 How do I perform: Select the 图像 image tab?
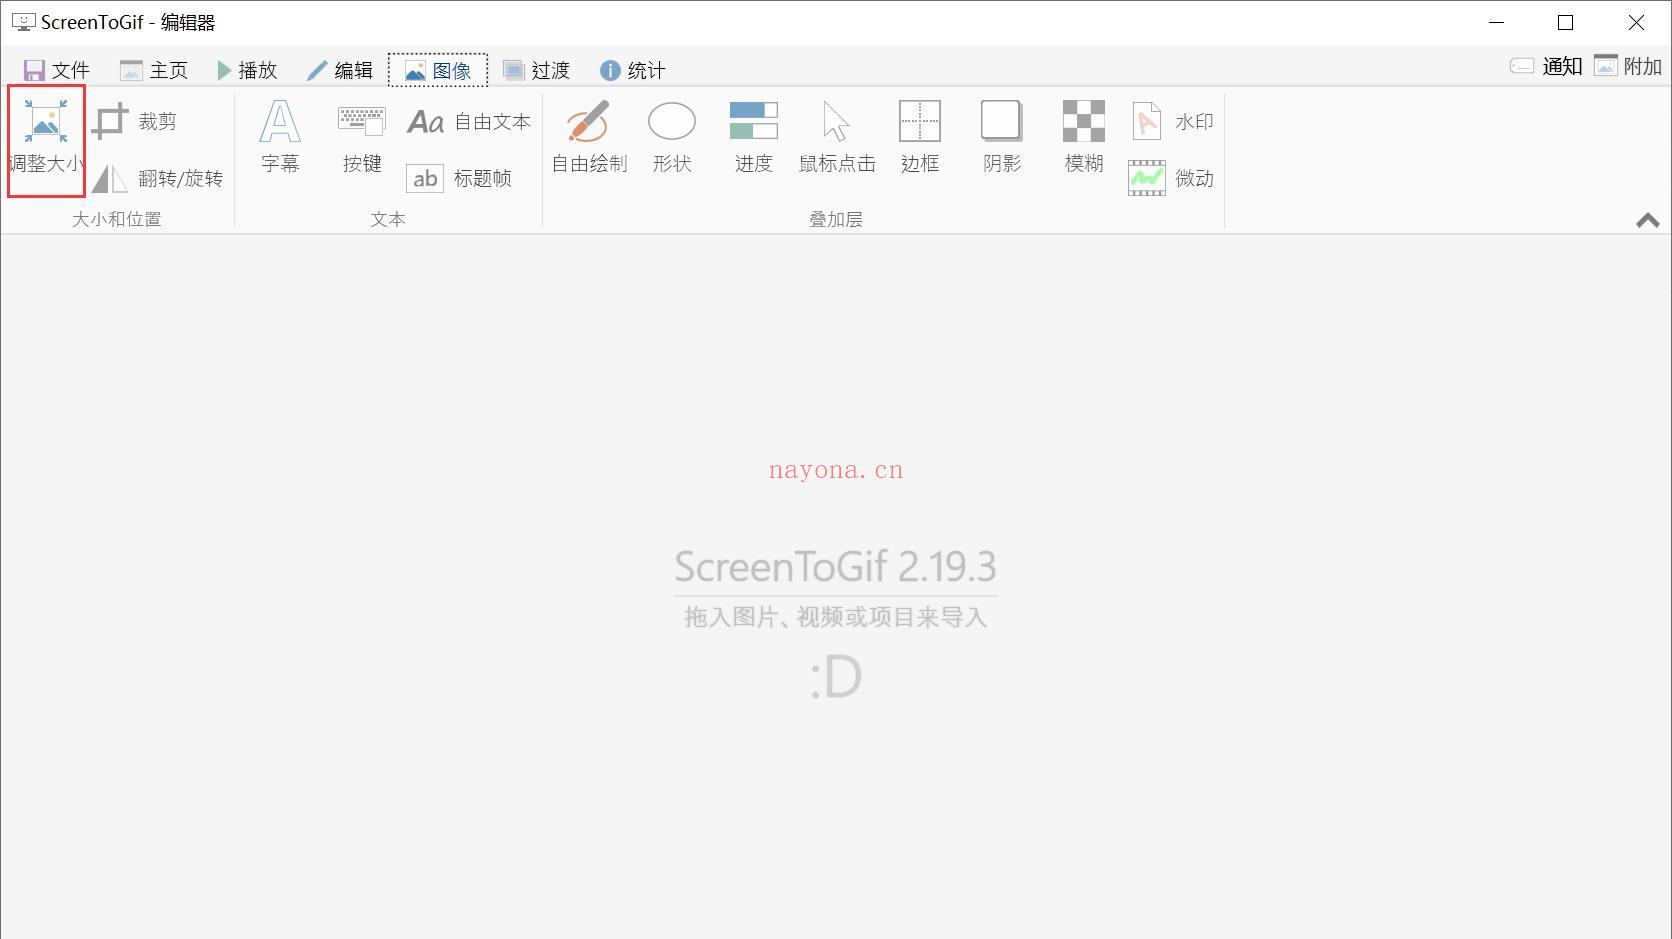click(x=438, y=70)
